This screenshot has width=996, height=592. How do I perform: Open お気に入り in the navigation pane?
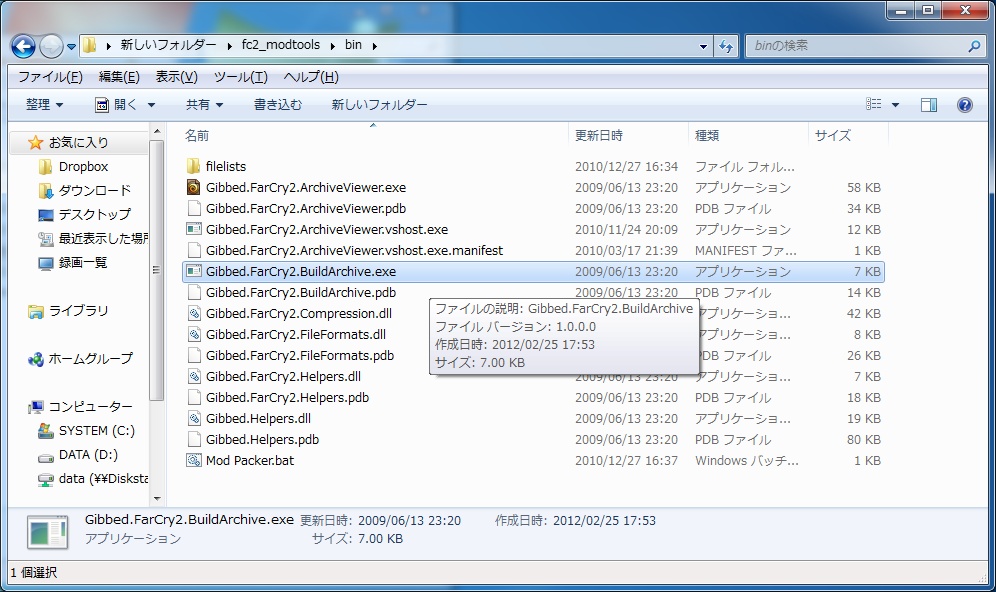click(77, 142)
